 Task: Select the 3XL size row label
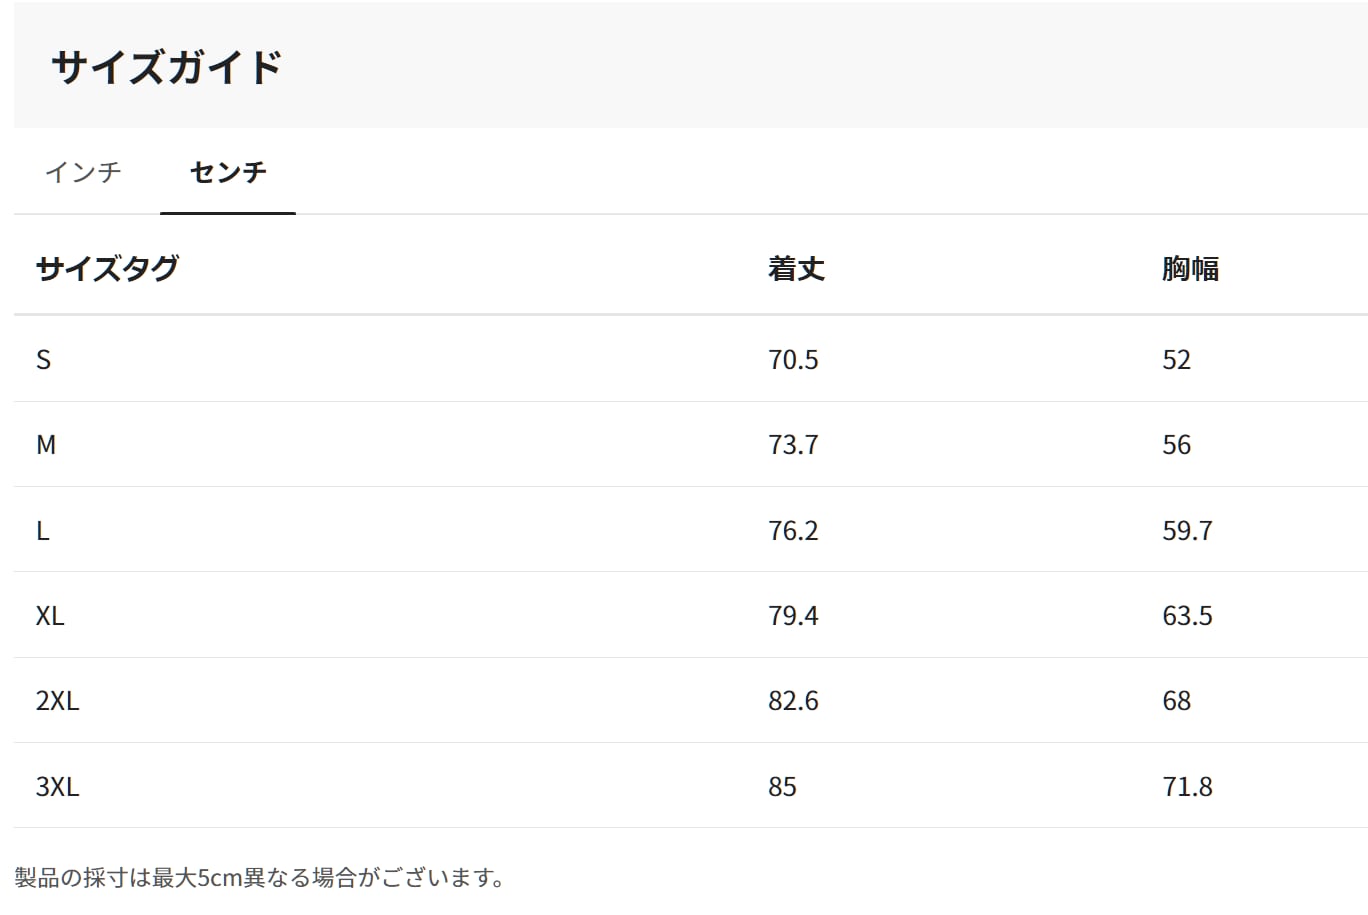point(57,787)
